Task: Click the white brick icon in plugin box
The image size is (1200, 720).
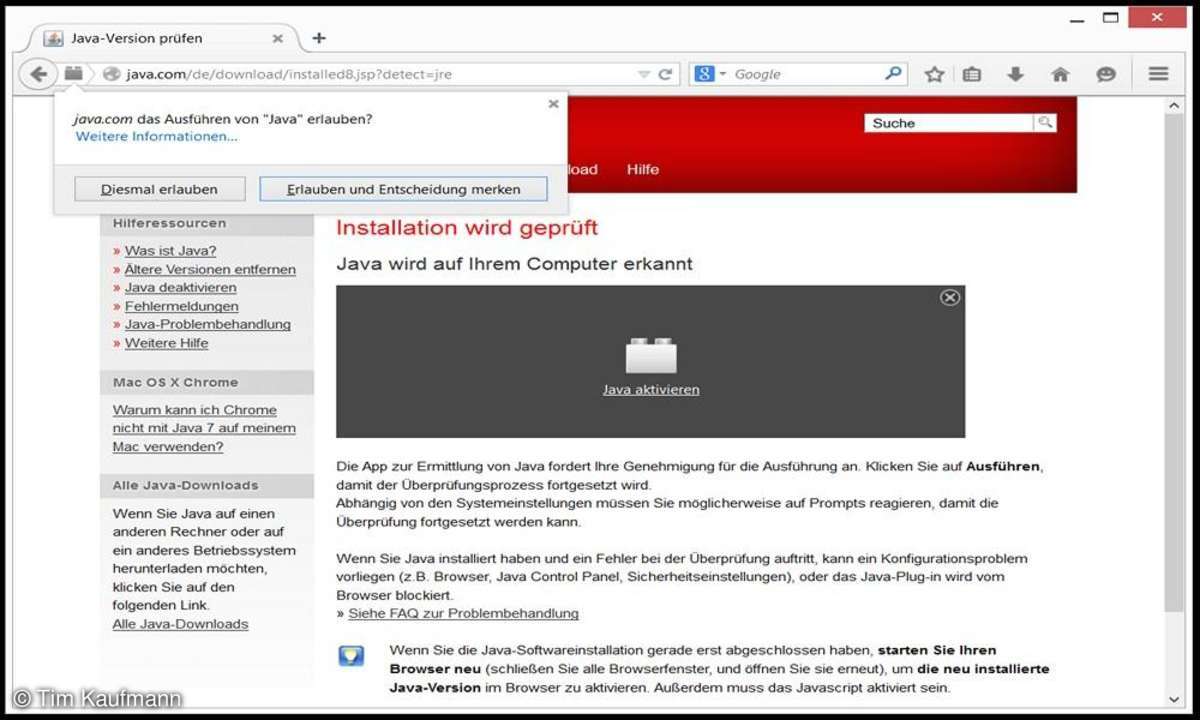Action: click(x=651, y=356)
